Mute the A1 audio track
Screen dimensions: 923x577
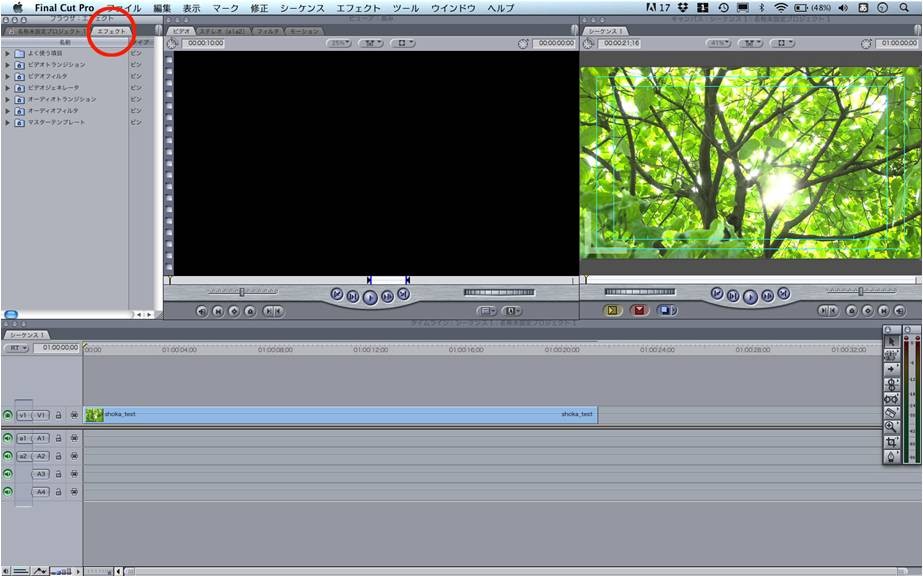tap(8, 438)
